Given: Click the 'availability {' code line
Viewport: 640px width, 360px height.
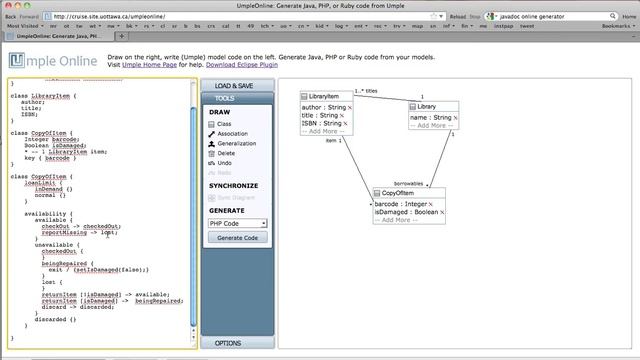Looking at the screenshot, I should 48,214.
